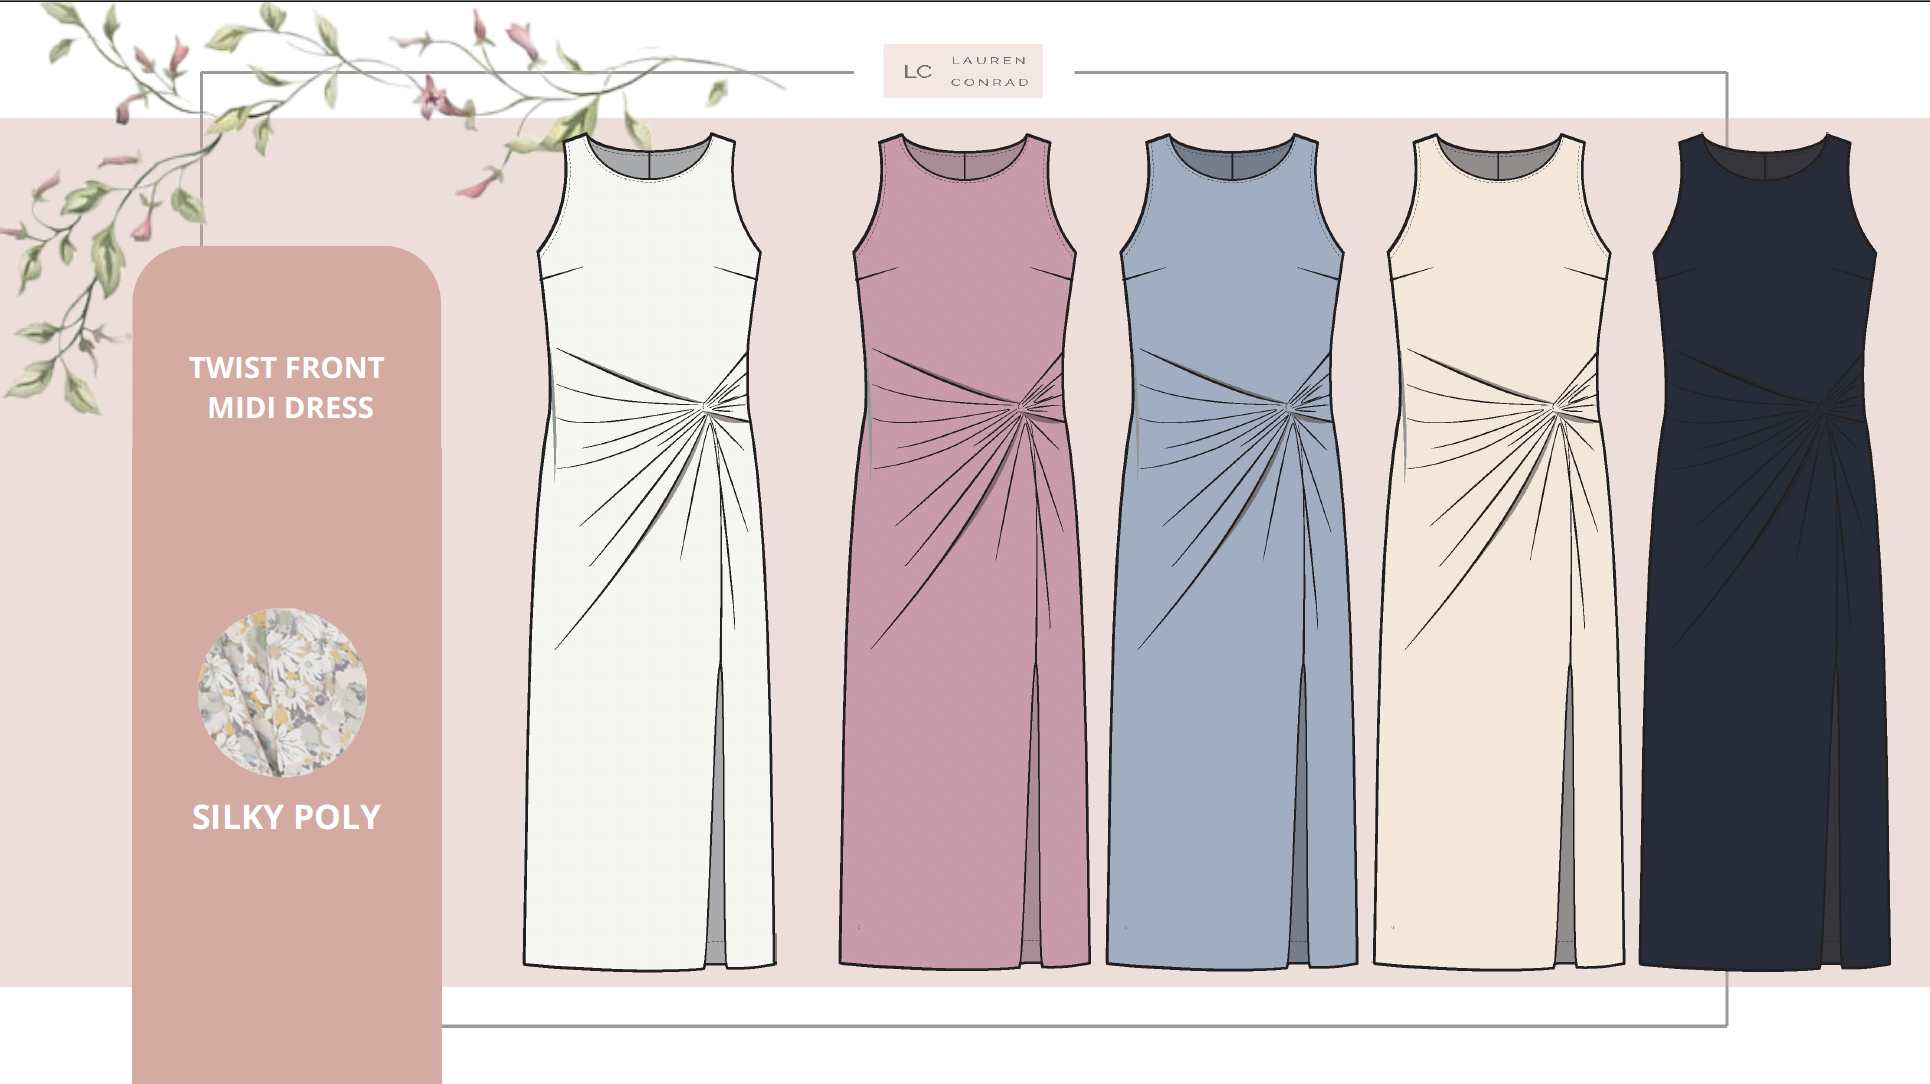The height and width of the screenshot is (1084, 1930).
Task: Click the Lauren Conrad LC logo
Action: pyautogui.click(x=962, y=71)
